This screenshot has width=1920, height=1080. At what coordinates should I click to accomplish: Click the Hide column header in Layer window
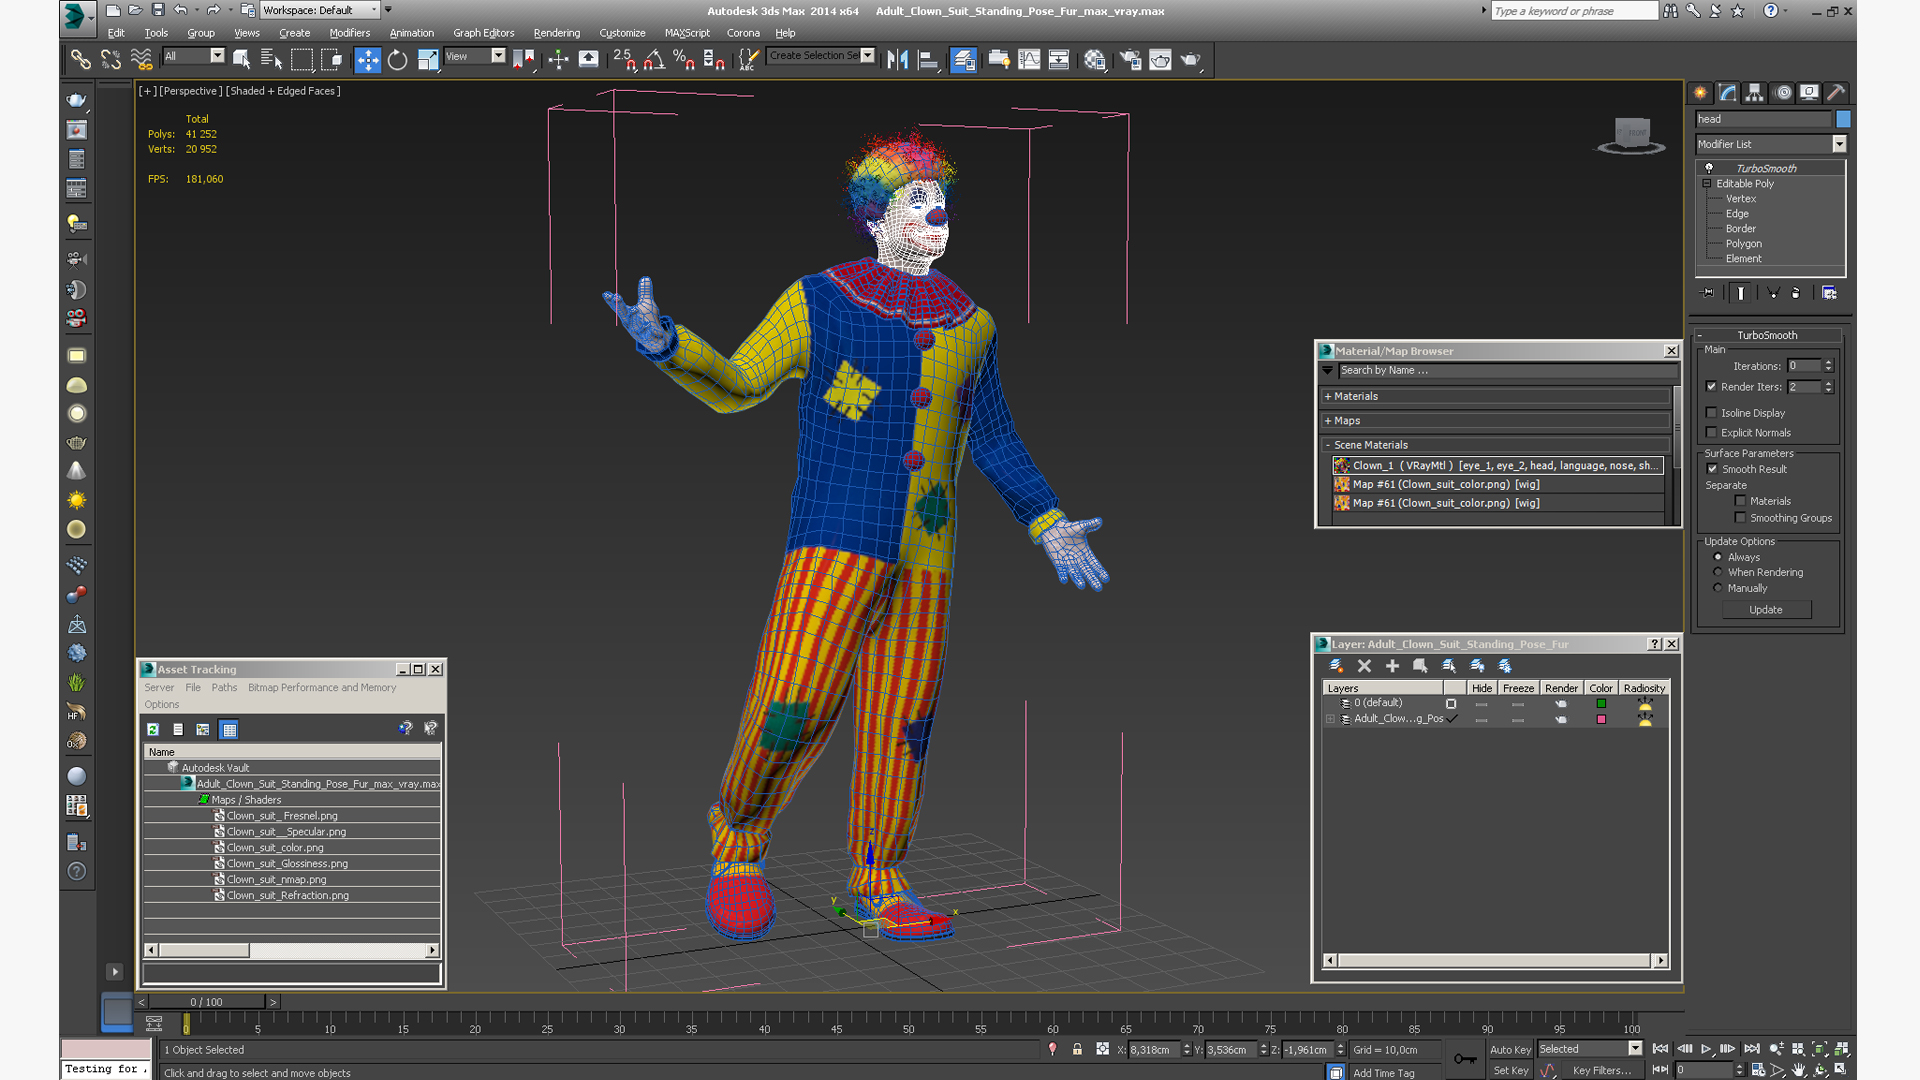(1481, 688)
